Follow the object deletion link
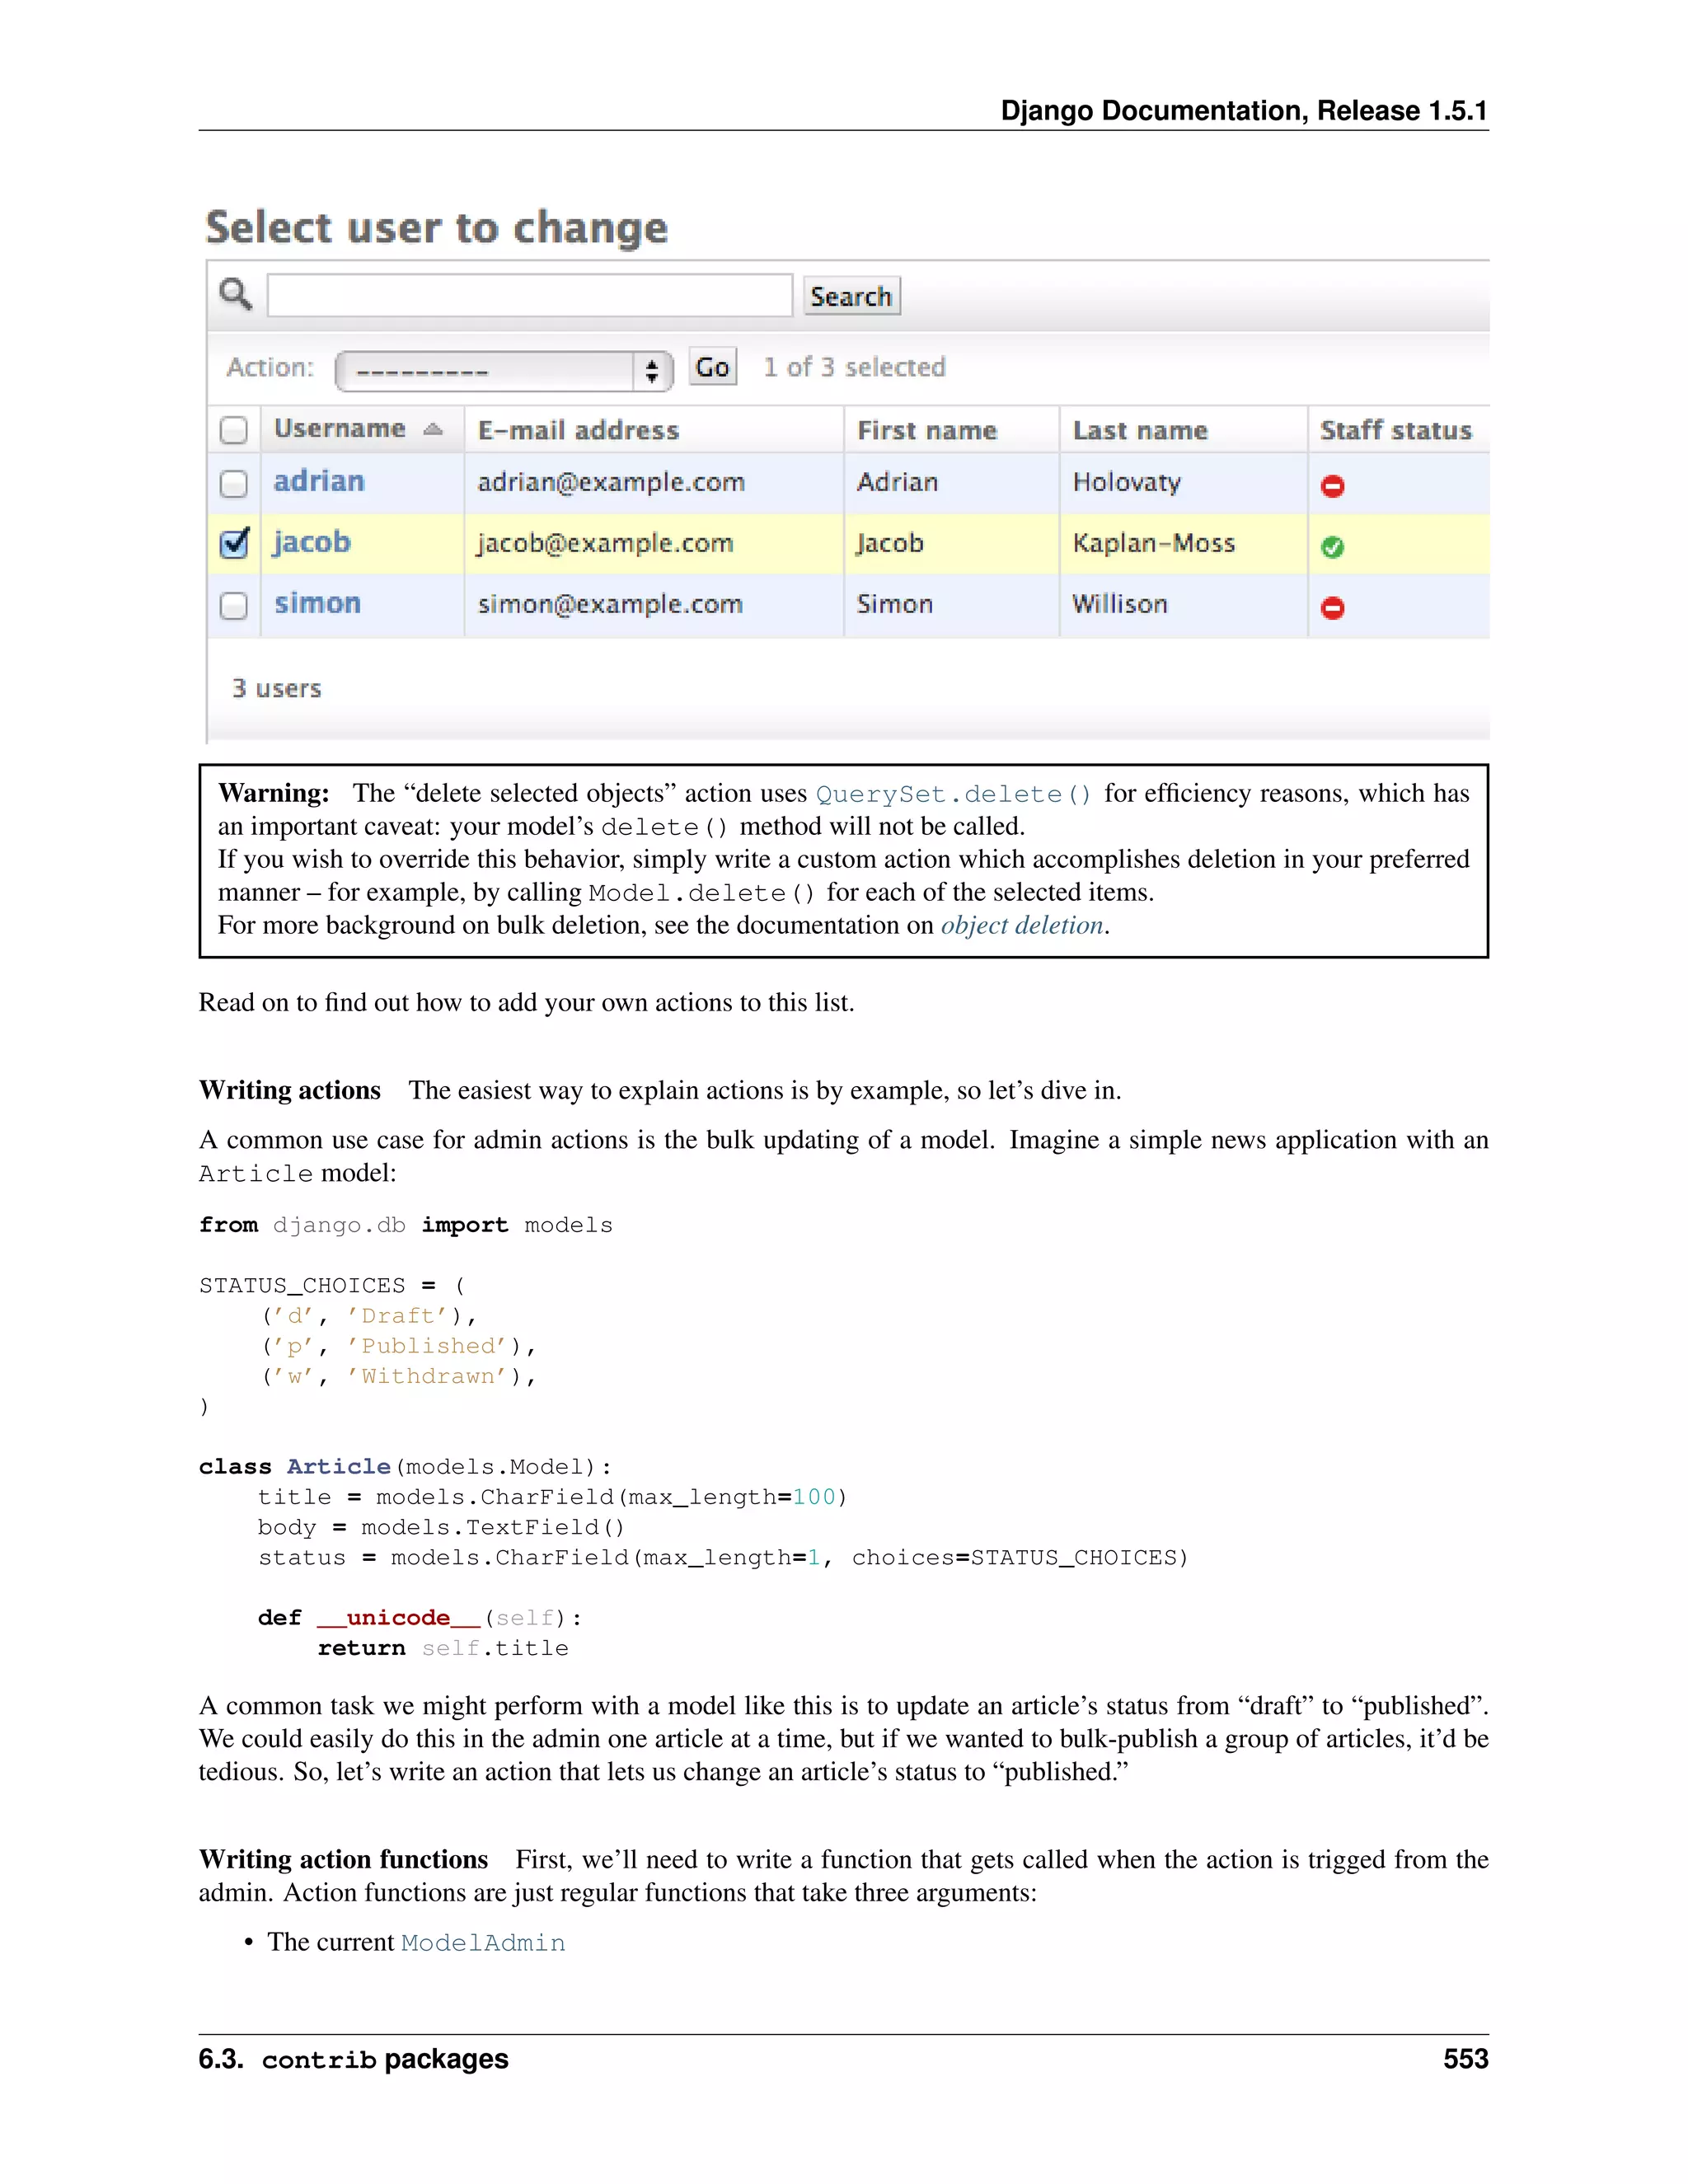The width and height of the screenshot is (1688, 2184). [1021, 925]
